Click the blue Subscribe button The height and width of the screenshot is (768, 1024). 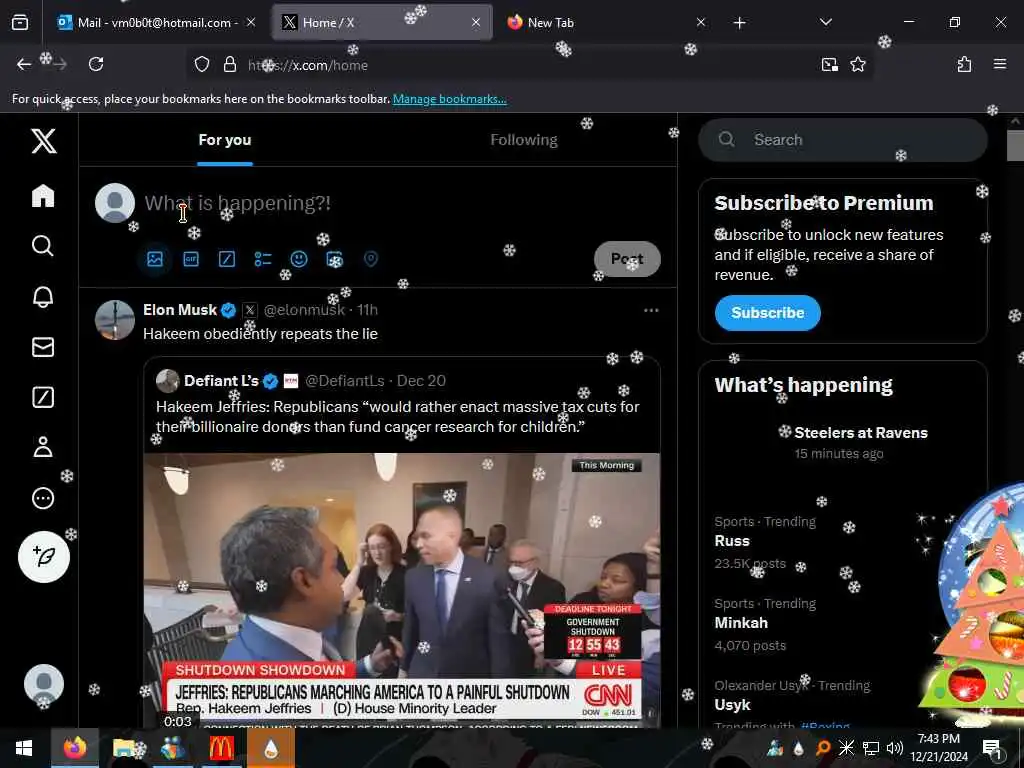pyautogui.click(x=767, y=313)
